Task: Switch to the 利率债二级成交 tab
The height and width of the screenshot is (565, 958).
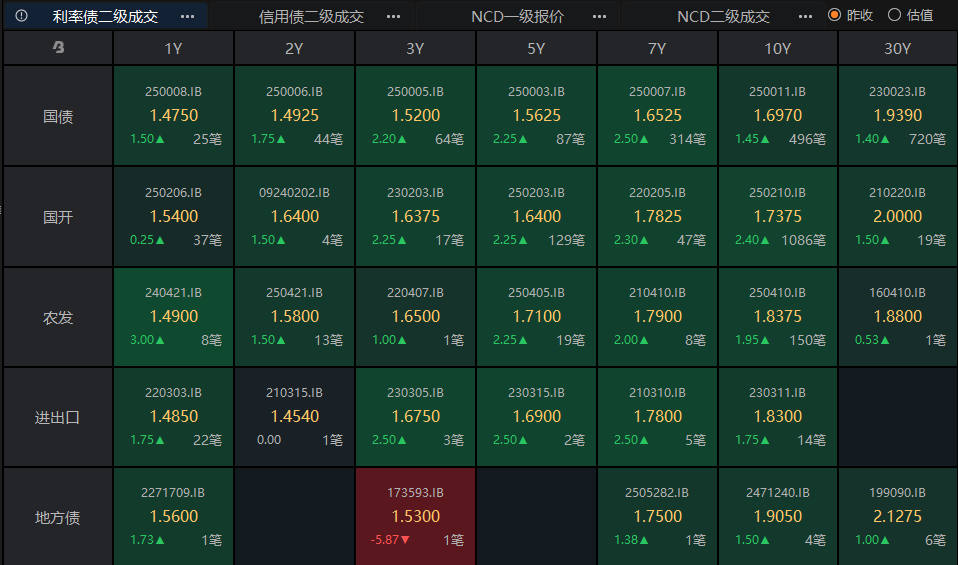Action: (105, 16)
